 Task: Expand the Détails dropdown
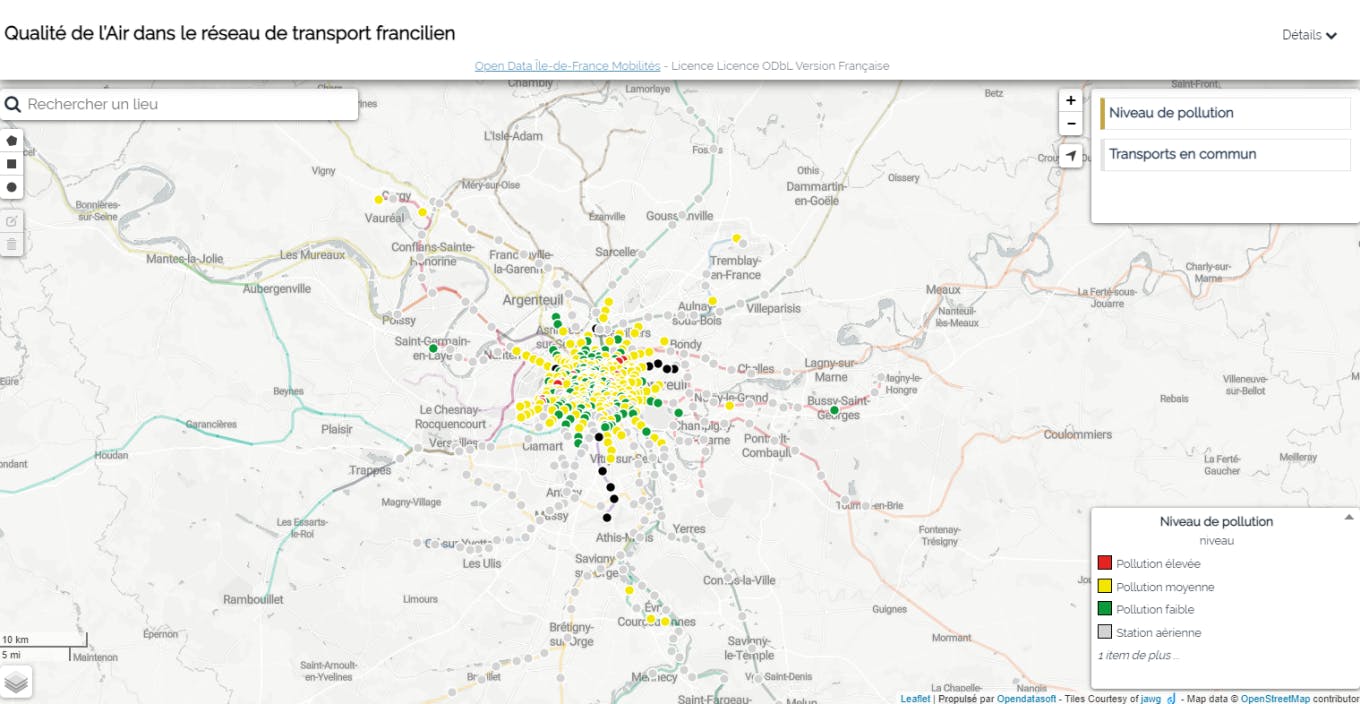click(1309, 35)
